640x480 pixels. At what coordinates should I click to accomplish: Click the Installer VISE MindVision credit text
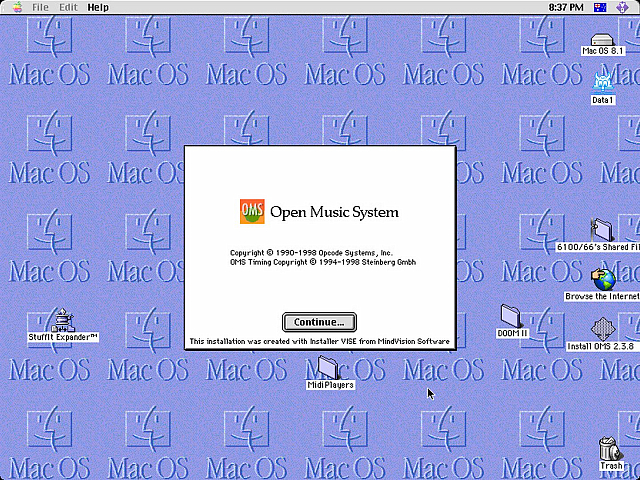click(320, 341)
